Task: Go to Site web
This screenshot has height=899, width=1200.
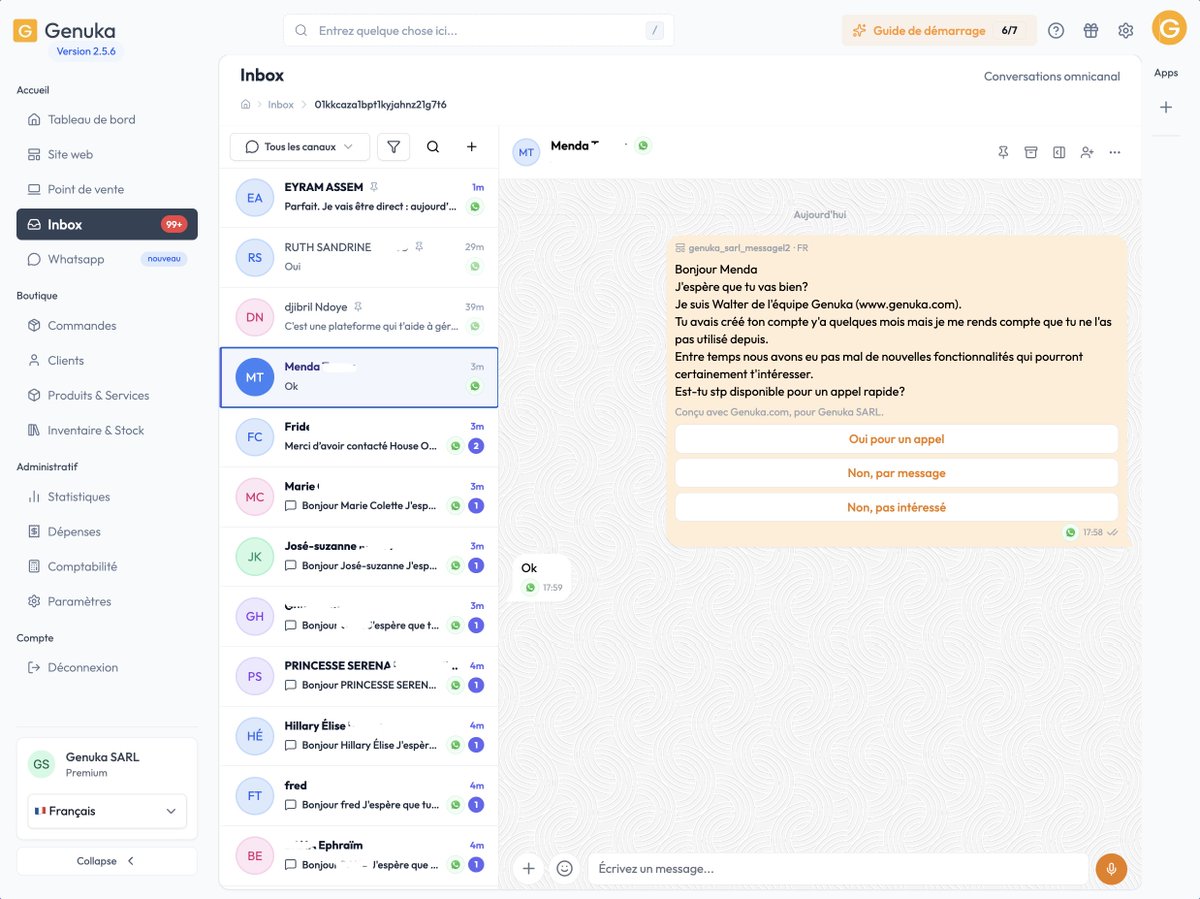Action: pos(107,154)
